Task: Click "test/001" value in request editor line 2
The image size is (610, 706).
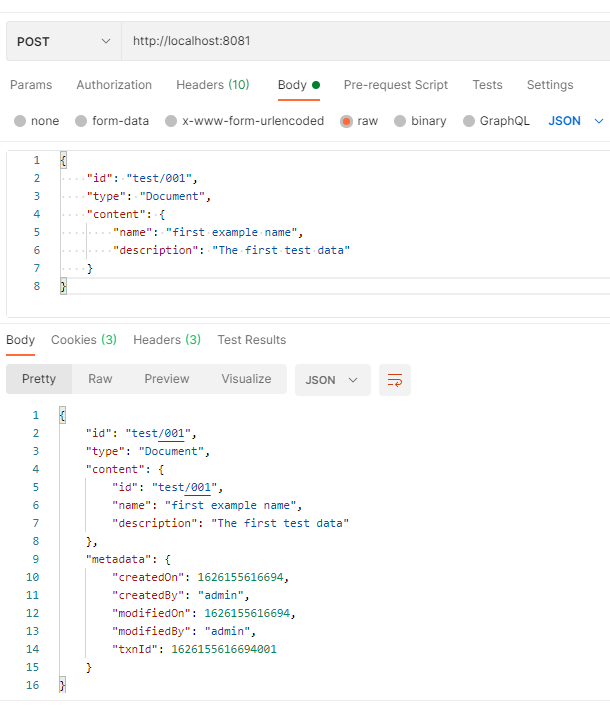Action: coord(159,178)
